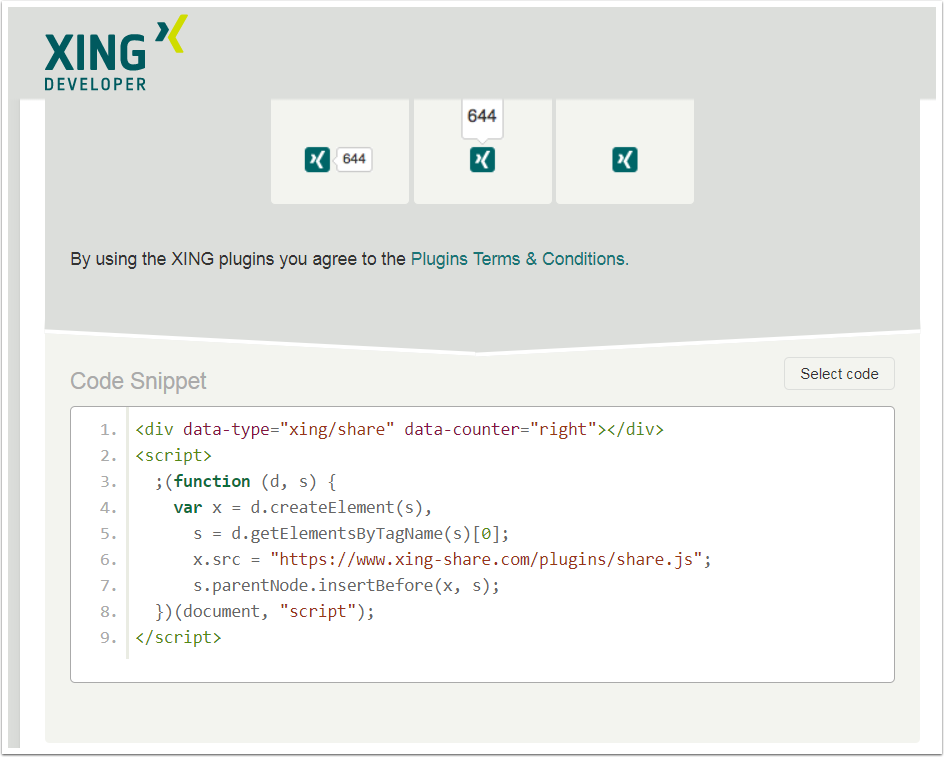The width and height of the screenshot is (944, 757).
Task: Click the (document, "script") line
Action: [265, 611]
